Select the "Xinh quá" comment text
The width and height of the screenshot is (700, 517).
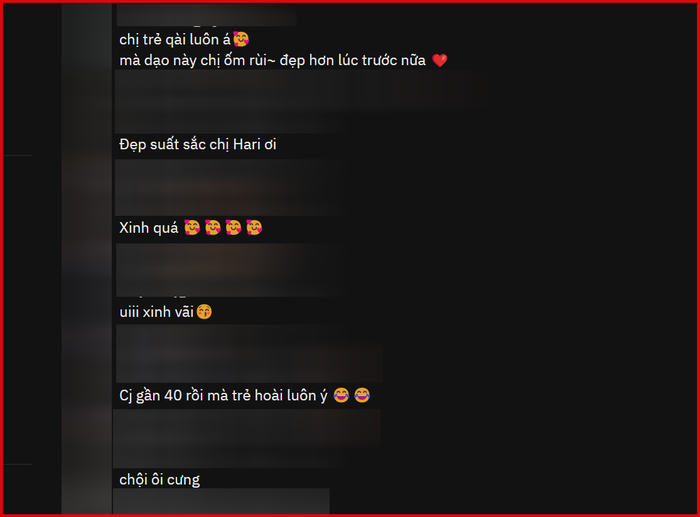149,228
